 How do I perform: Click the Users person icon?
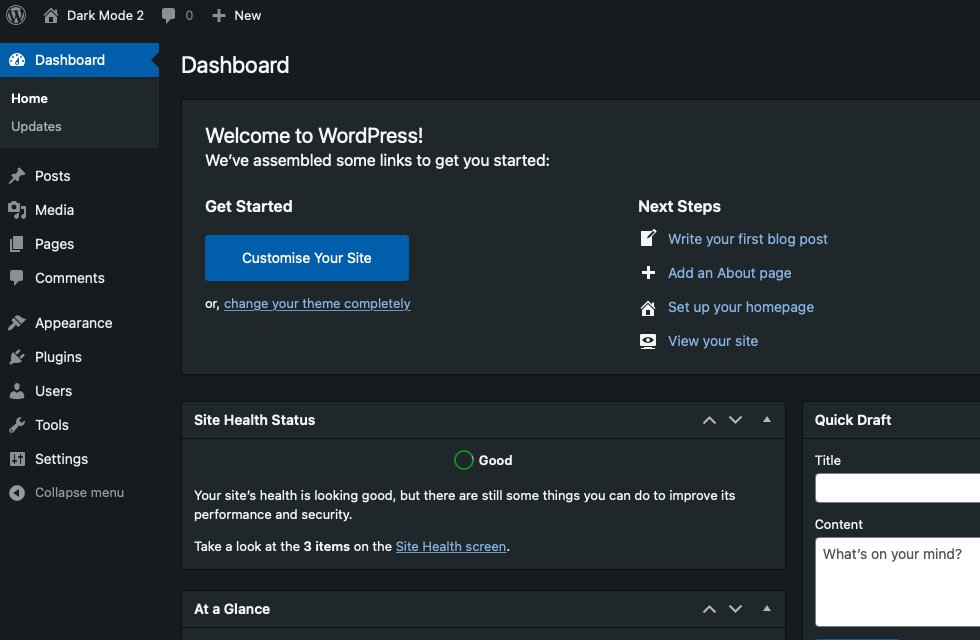coord(17,391)
